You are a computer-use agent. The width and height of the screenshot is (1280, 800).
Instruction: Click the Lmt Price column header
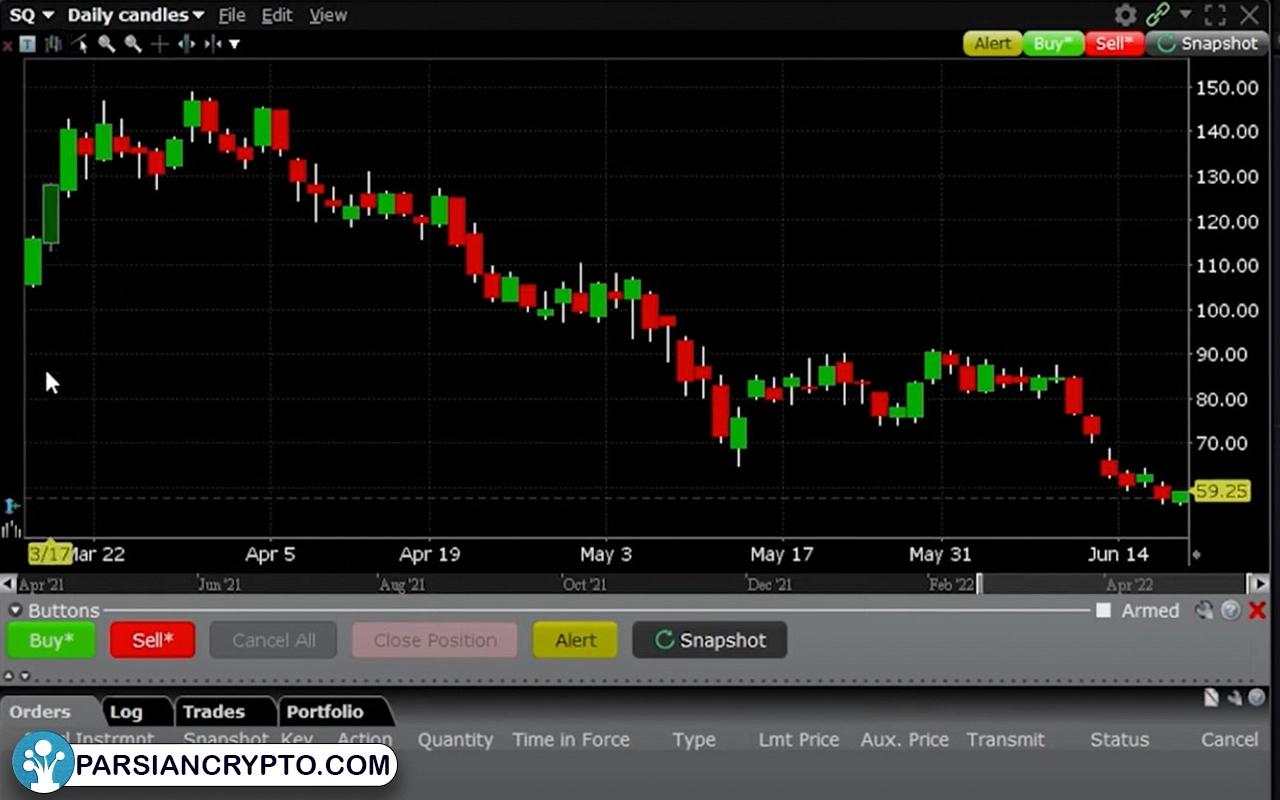[x=799, y=740]
